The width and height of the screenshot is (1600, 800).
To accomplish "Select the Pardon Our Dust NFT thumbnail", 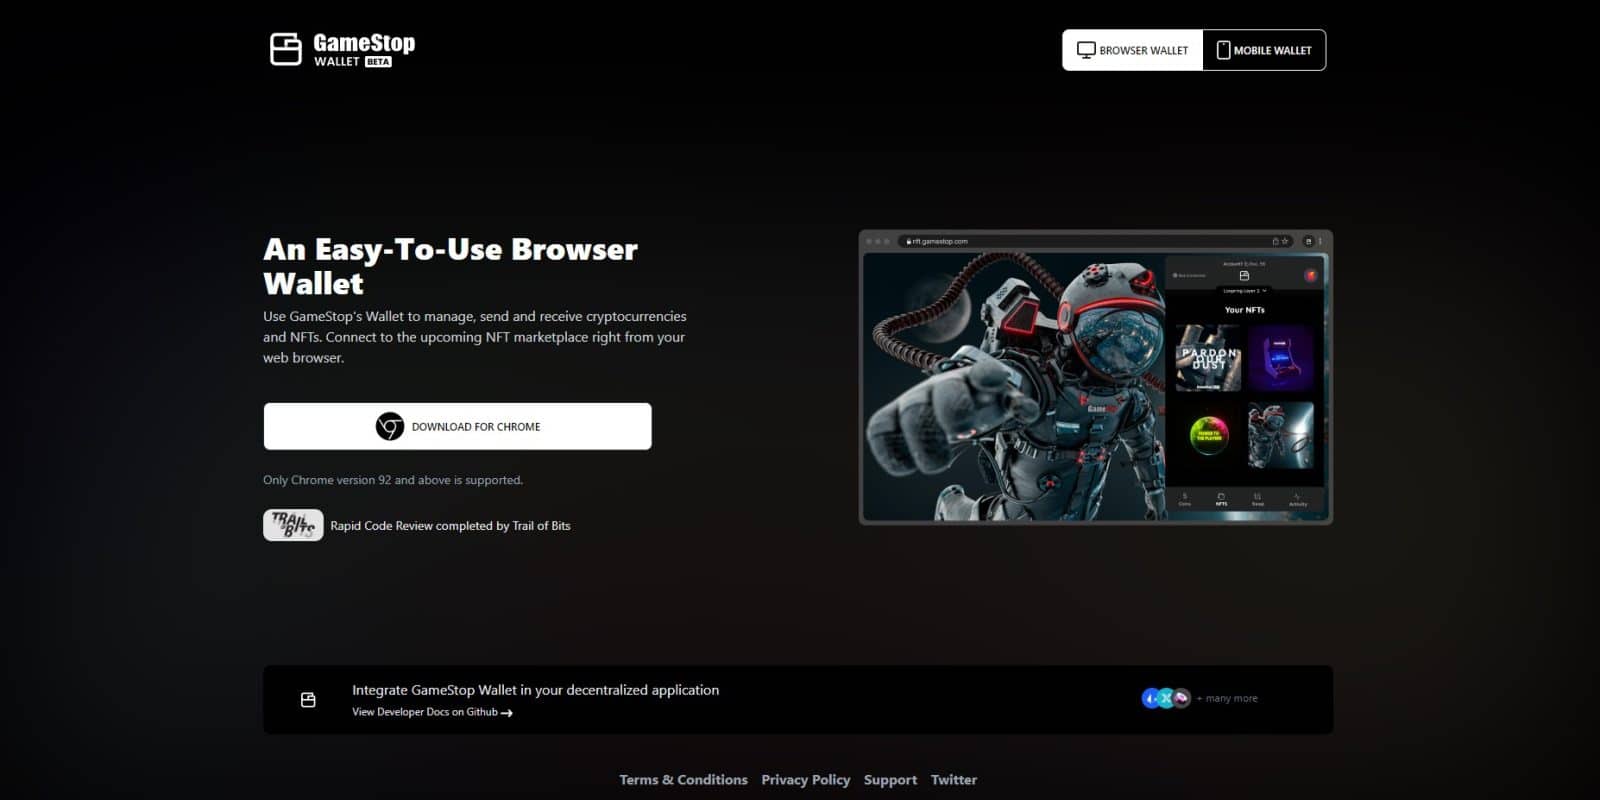I will tap(1208, 357).
